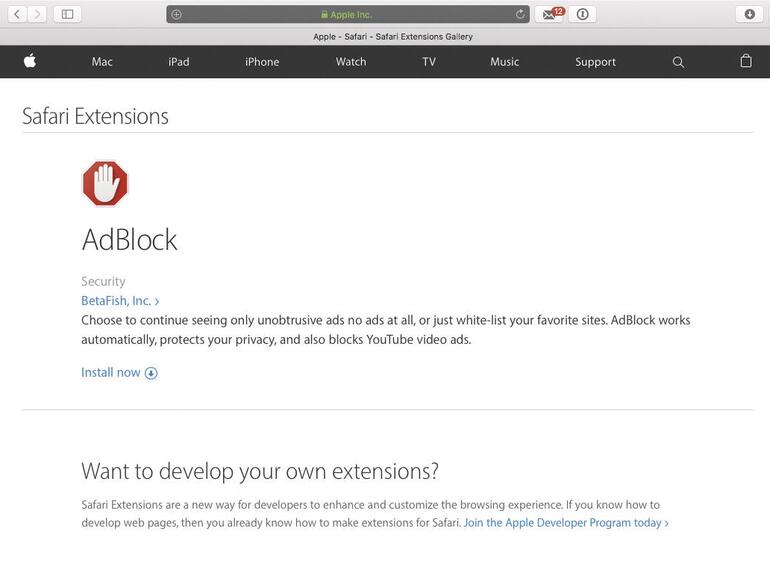The height and width of the screenshot is (578, 770).
Task: Click the green padlock in the address bar
Action: tap(325, 14)
